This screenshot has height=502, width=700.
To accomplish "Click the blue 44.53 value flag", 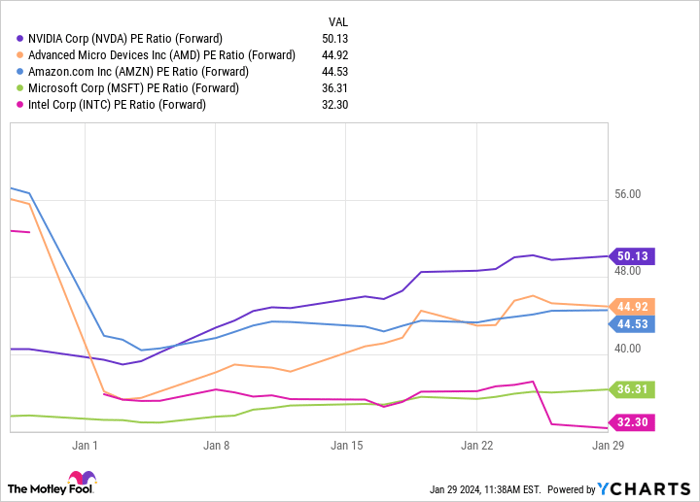I will (632, 324).
